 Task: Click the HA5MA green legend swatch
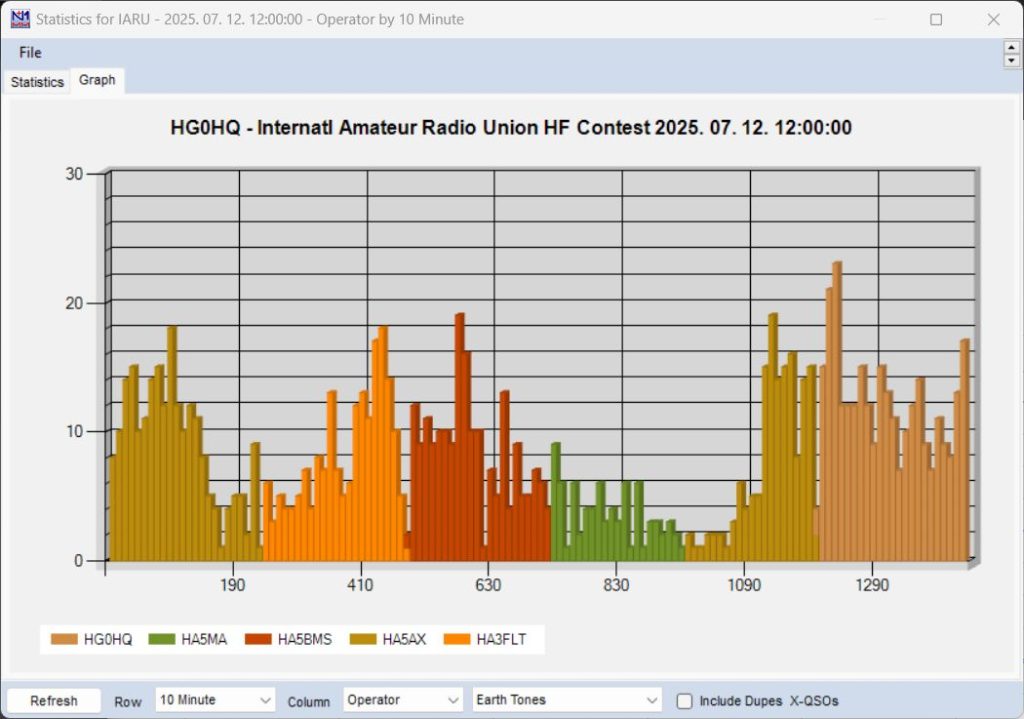162,639
